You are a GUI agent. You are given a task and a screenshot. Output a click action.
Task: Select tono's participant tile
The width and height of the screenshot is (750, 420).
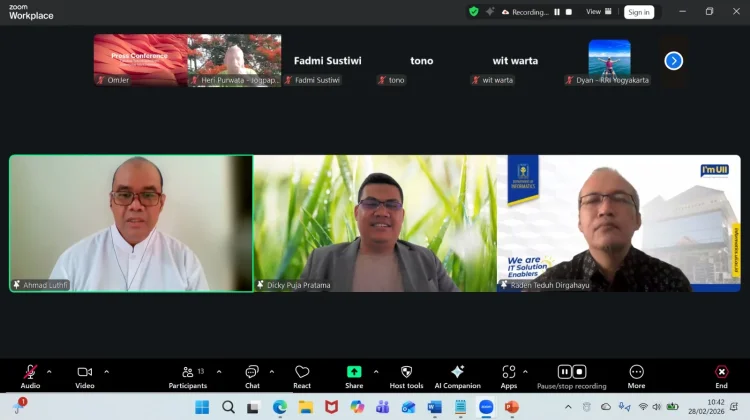click(422, 60)
